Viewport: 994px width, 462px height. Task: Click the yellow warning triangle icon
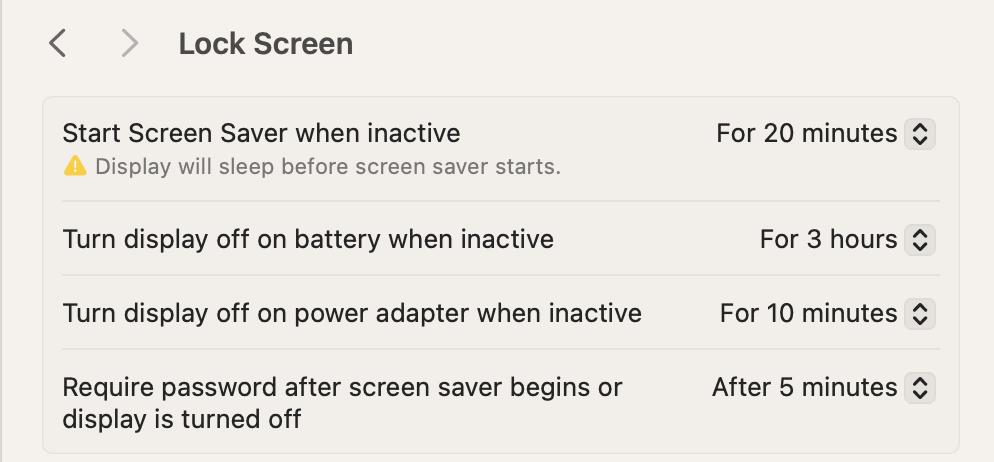(75, 166)
